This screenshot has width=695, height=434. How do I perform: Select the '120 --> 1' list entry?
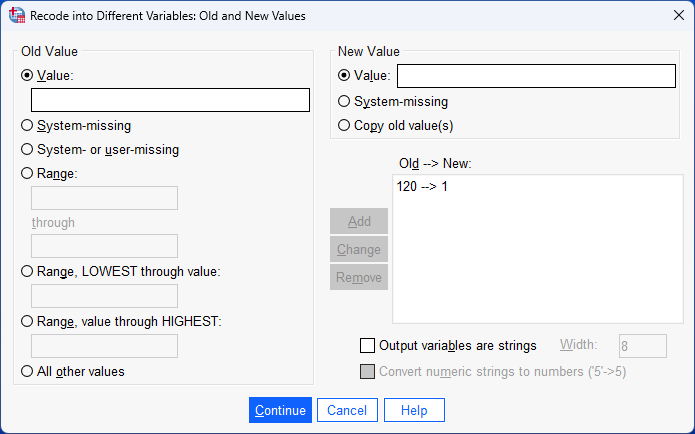pyautogui.click(x=422, y=187)
